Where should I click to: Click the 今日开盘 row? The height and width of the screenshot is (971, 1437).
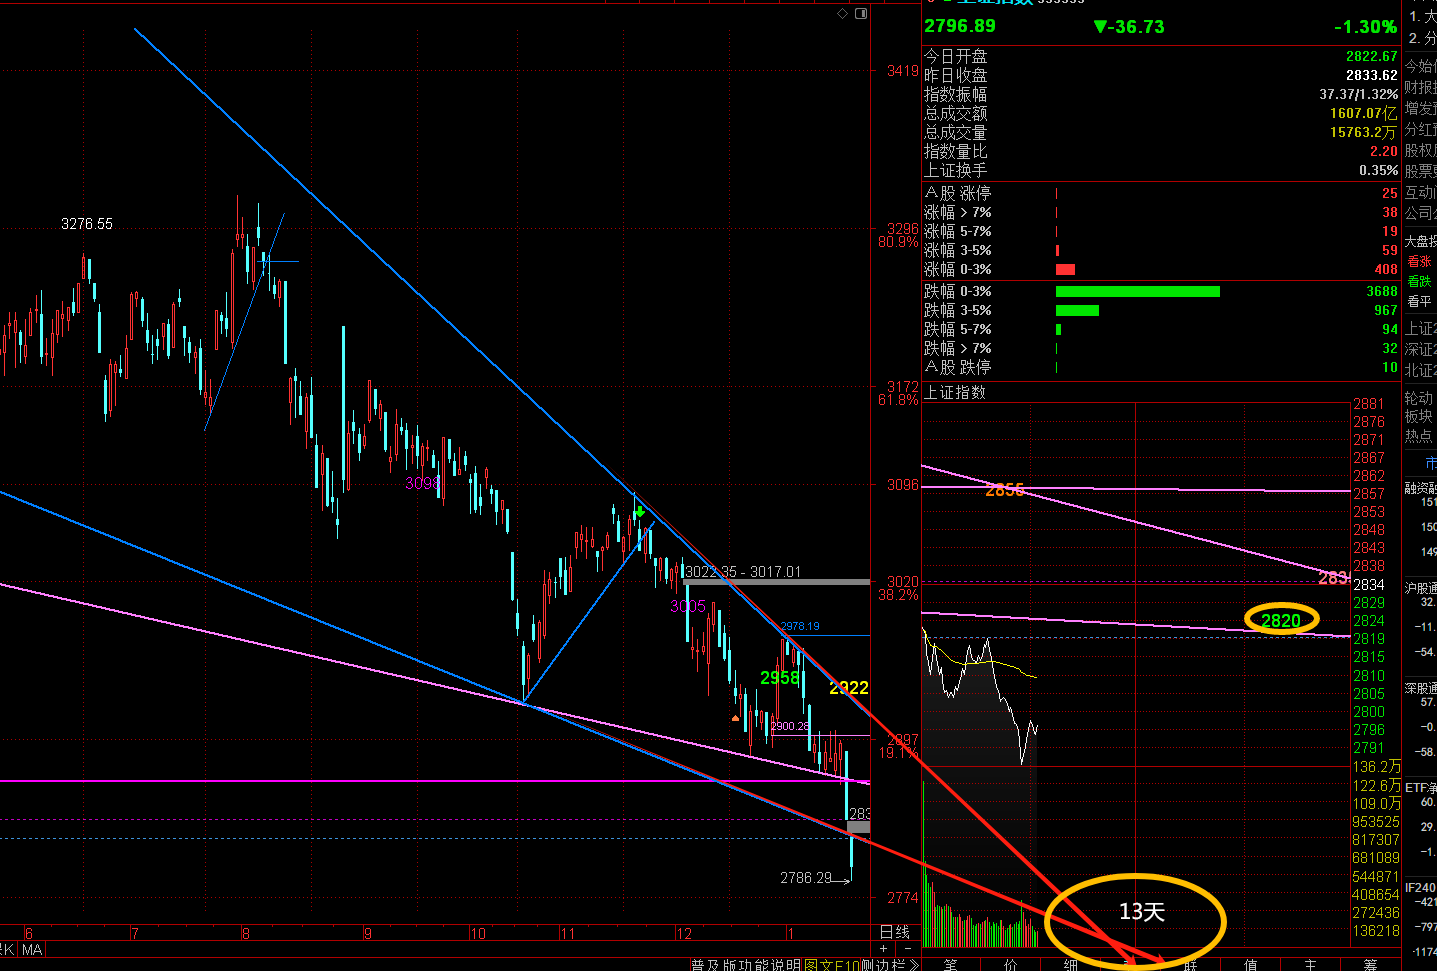point(1161,56)
